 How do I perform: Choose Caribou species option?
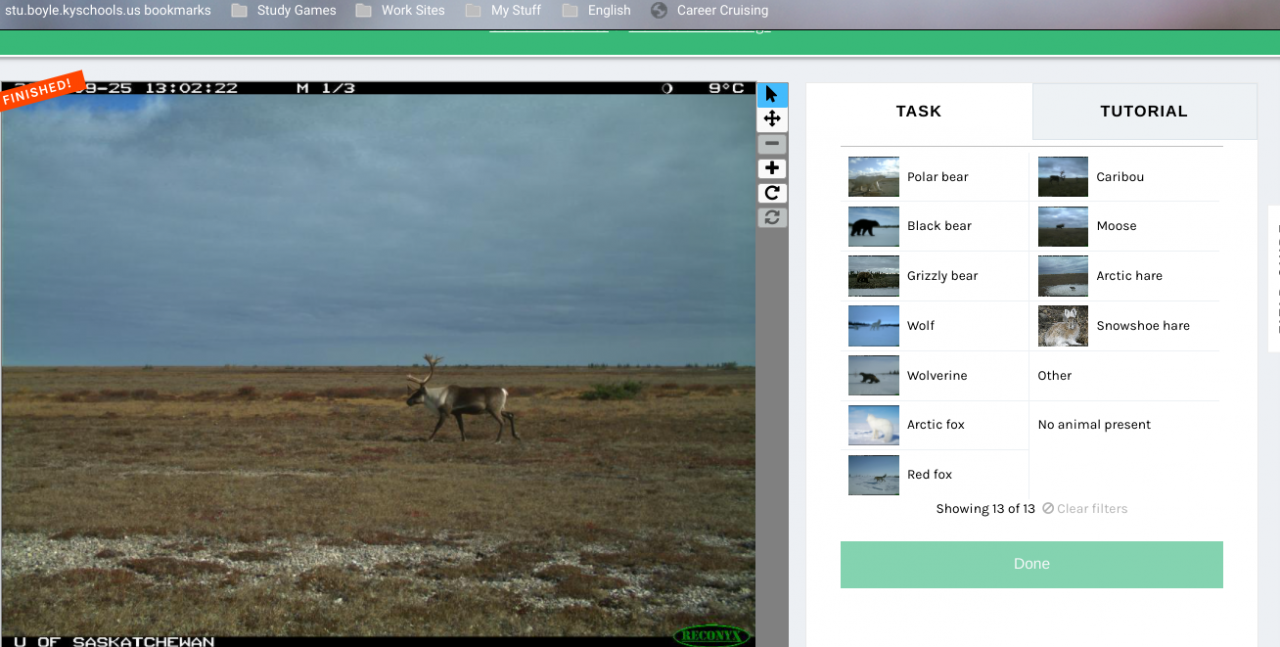click(1125, 177)
